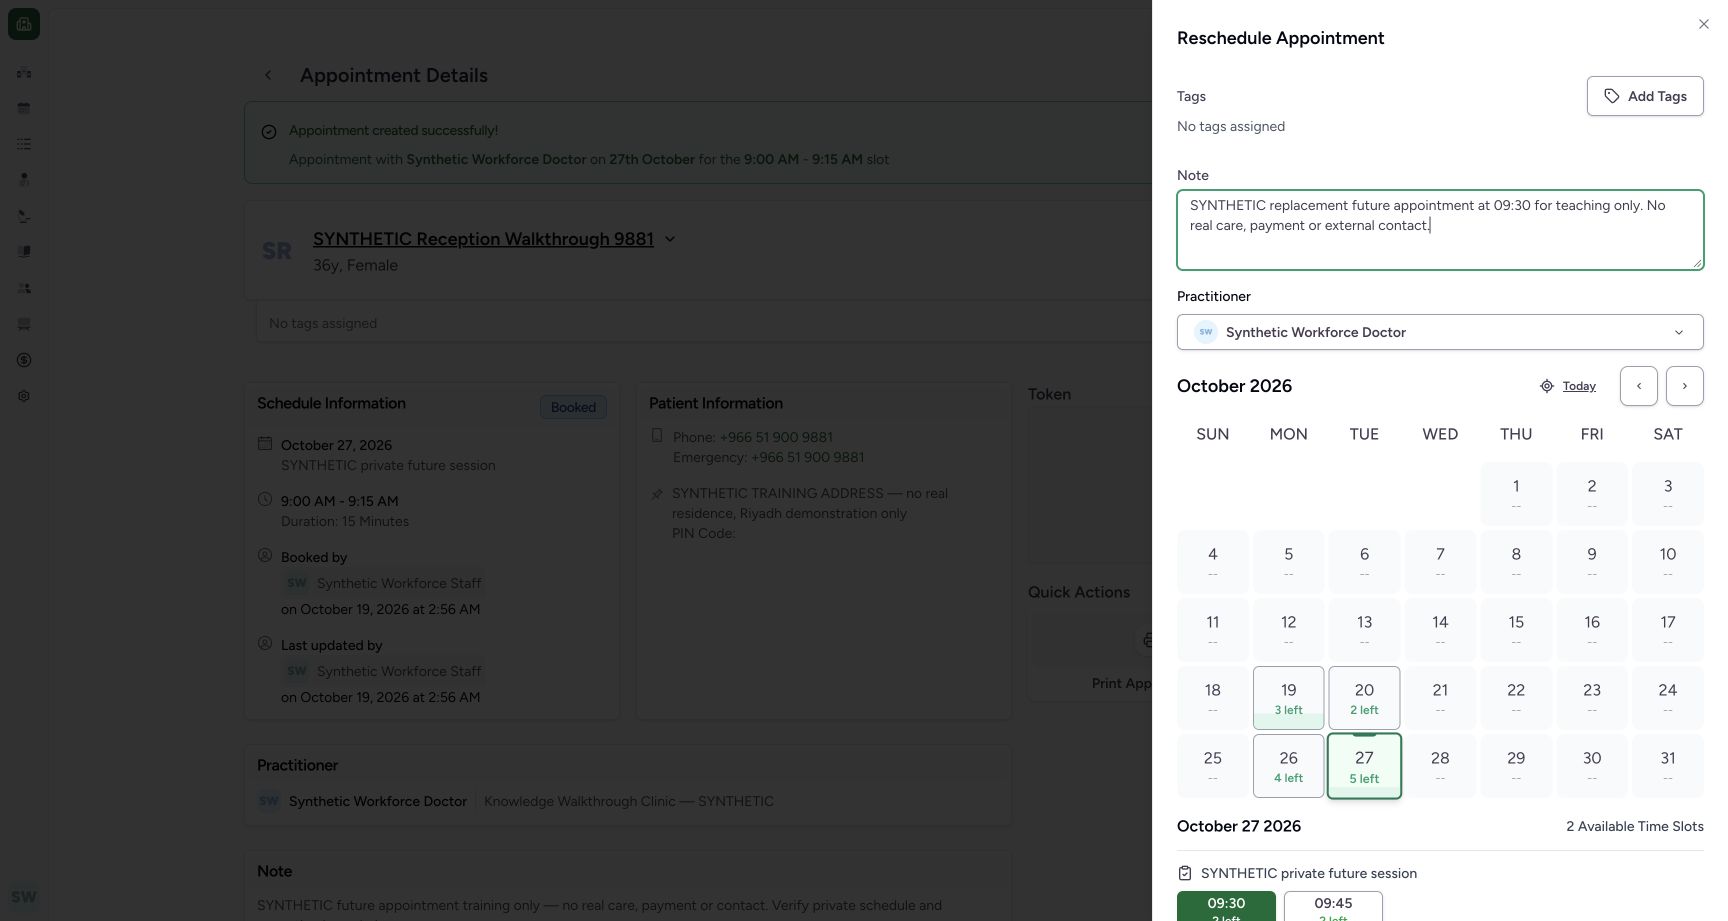Screen dimensions: 1728x921
Task: Open the list icon in the left sidebar
Action: (x=24, y=144)
